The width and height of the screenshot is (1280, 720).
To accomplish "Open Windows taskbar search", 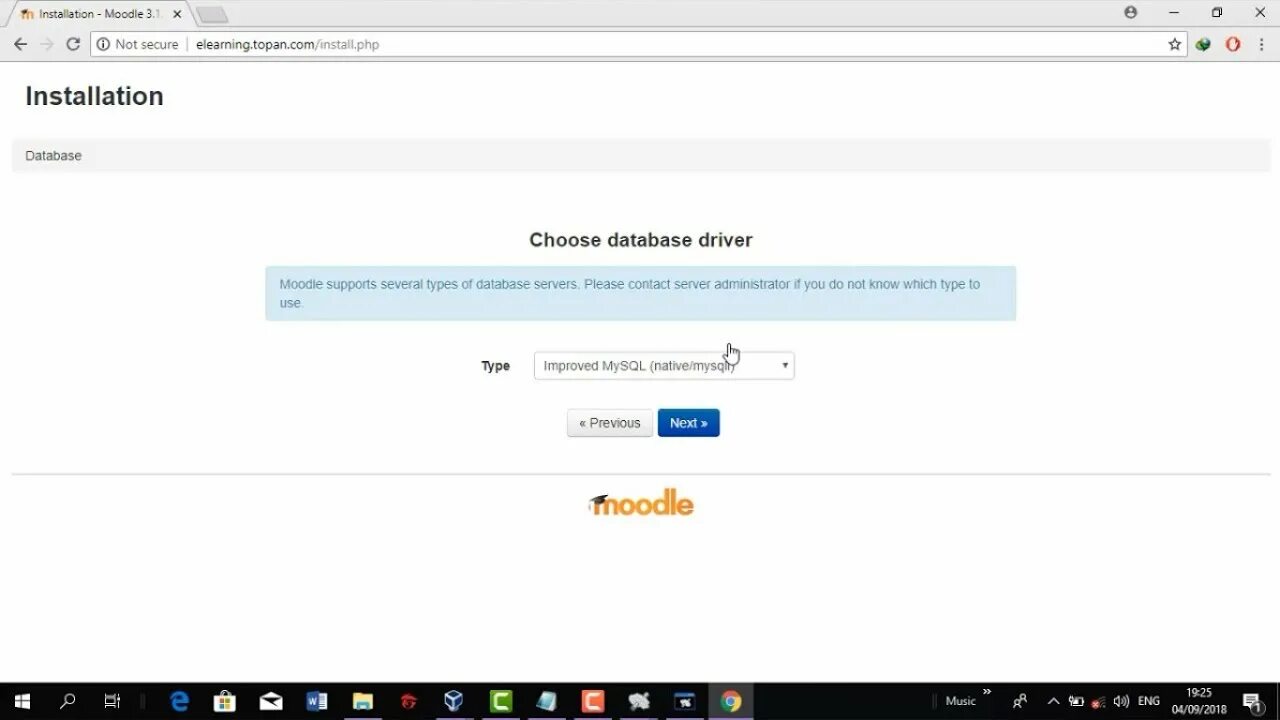I will coord(67,701).
